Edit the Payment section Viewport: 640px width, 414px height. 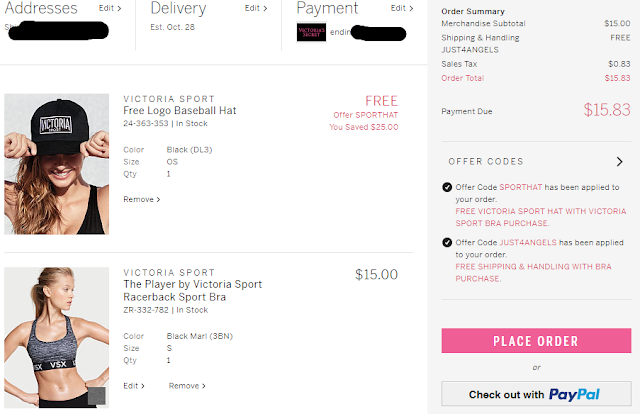pyautogui.click(x=402, y=8)
